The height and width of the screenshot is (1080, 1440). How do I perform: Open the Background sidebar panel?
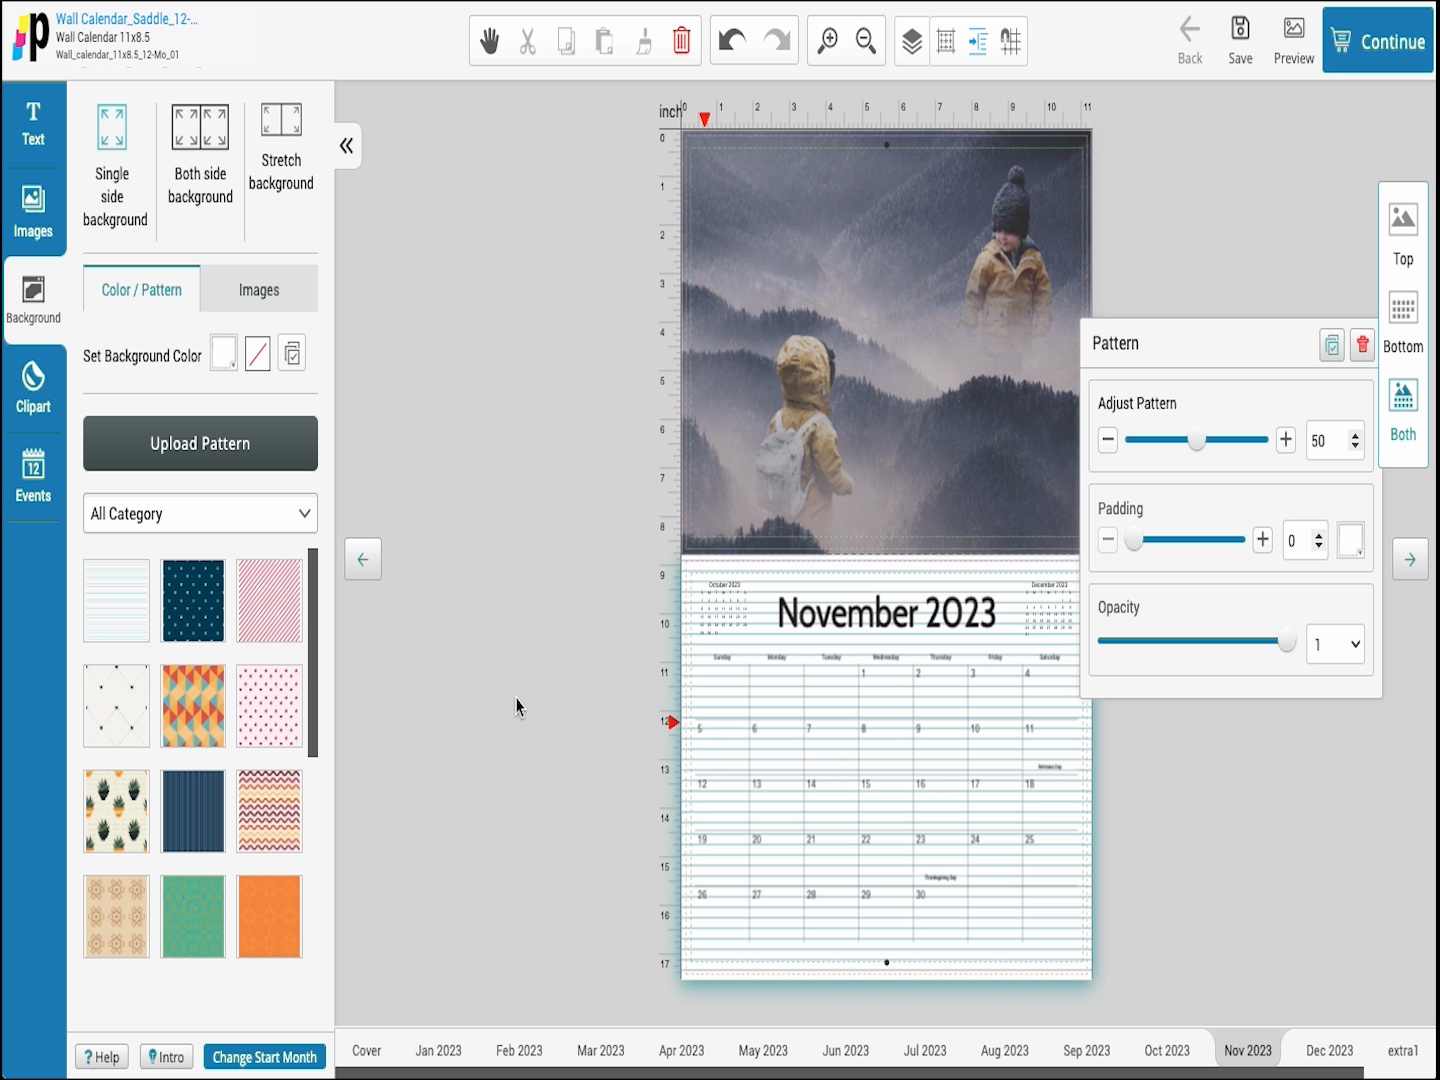coord(33,301)
